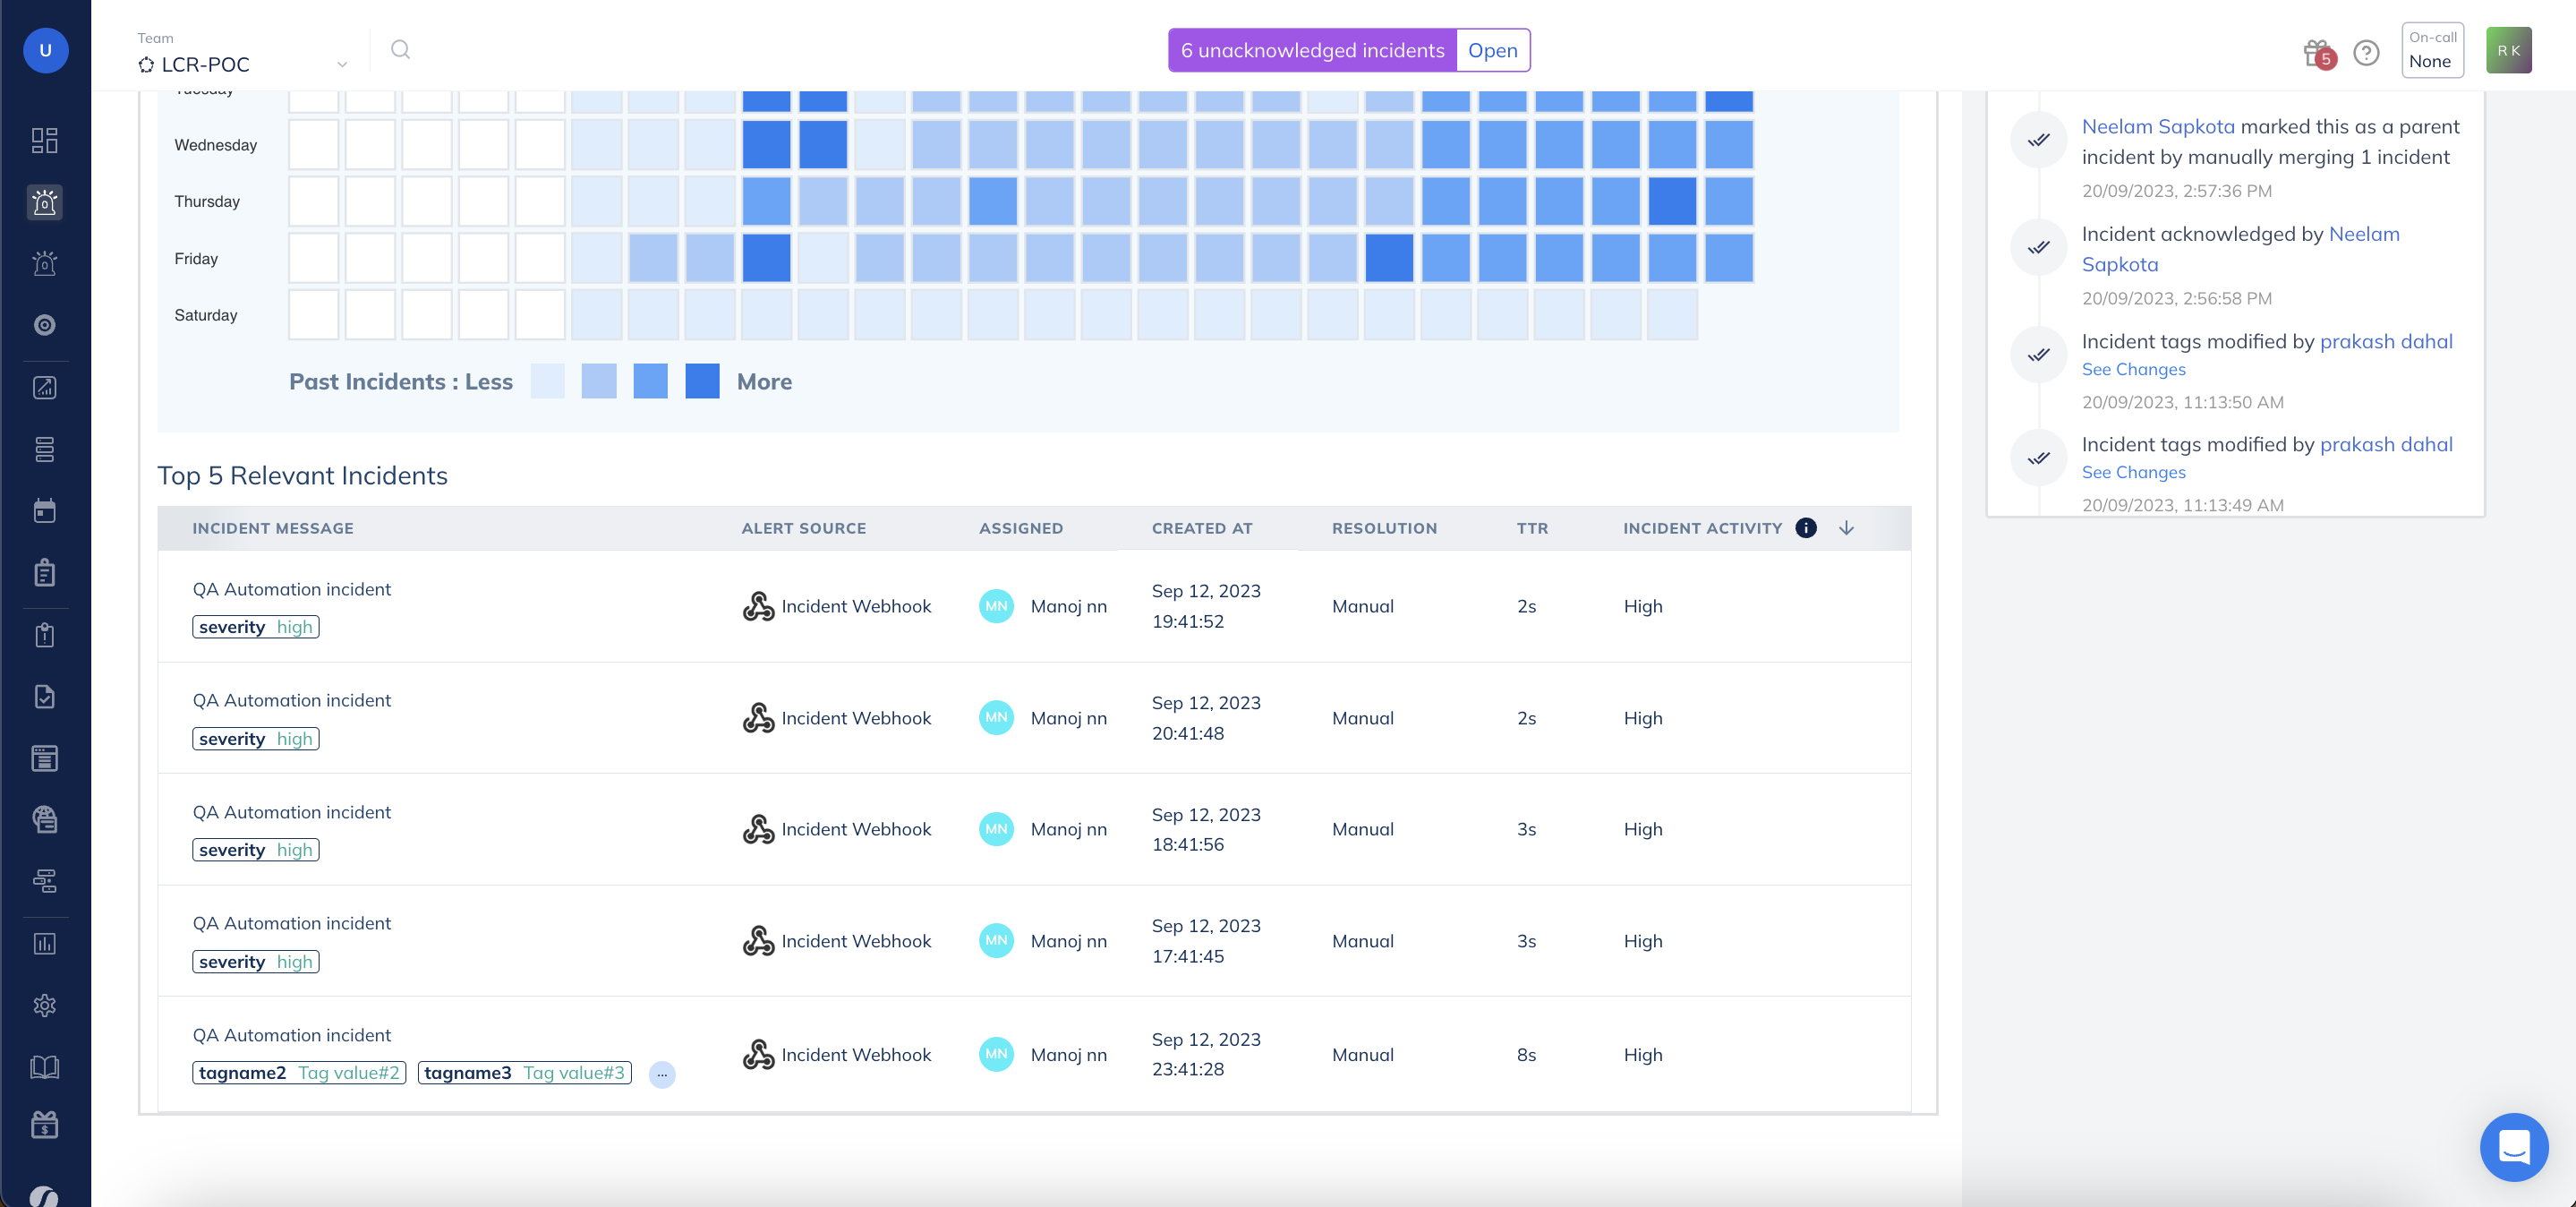Open the Dashboard panel from the sidebar
Screen dimensions: 2576x1207
point(44,140)
